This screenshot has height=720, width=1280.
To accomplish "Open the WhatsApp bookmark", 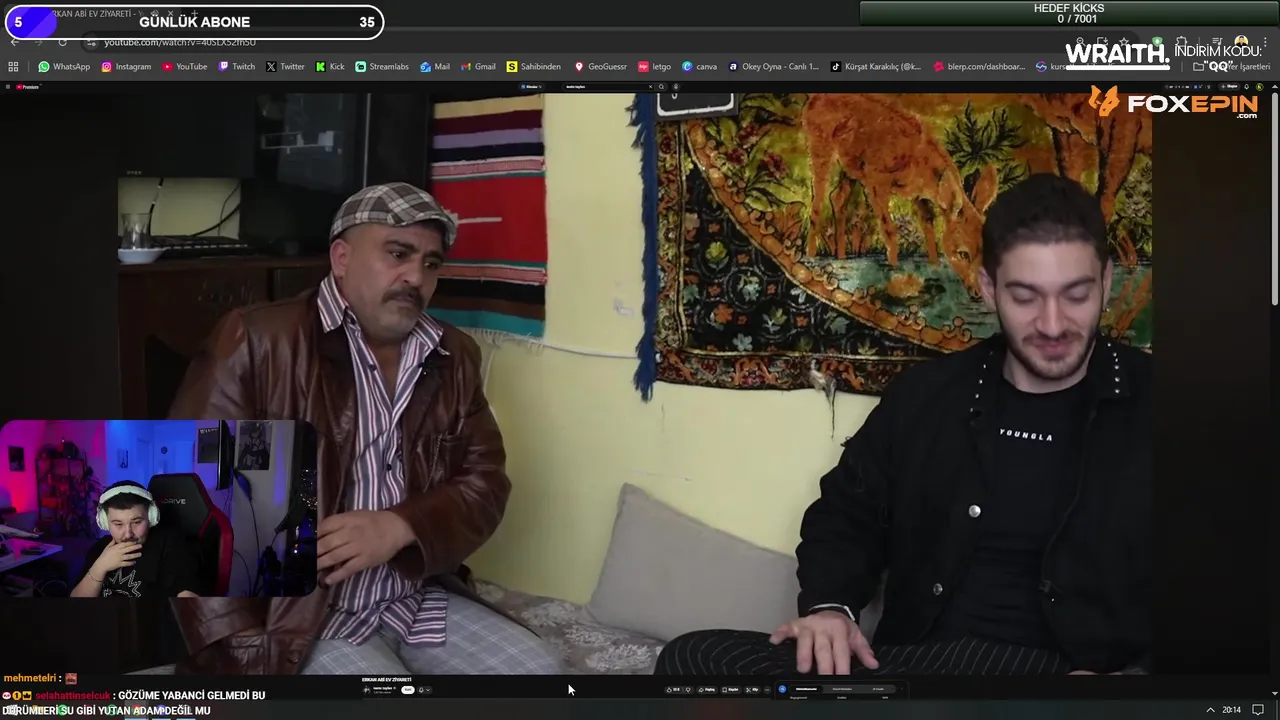I will (x=64, y=66).
